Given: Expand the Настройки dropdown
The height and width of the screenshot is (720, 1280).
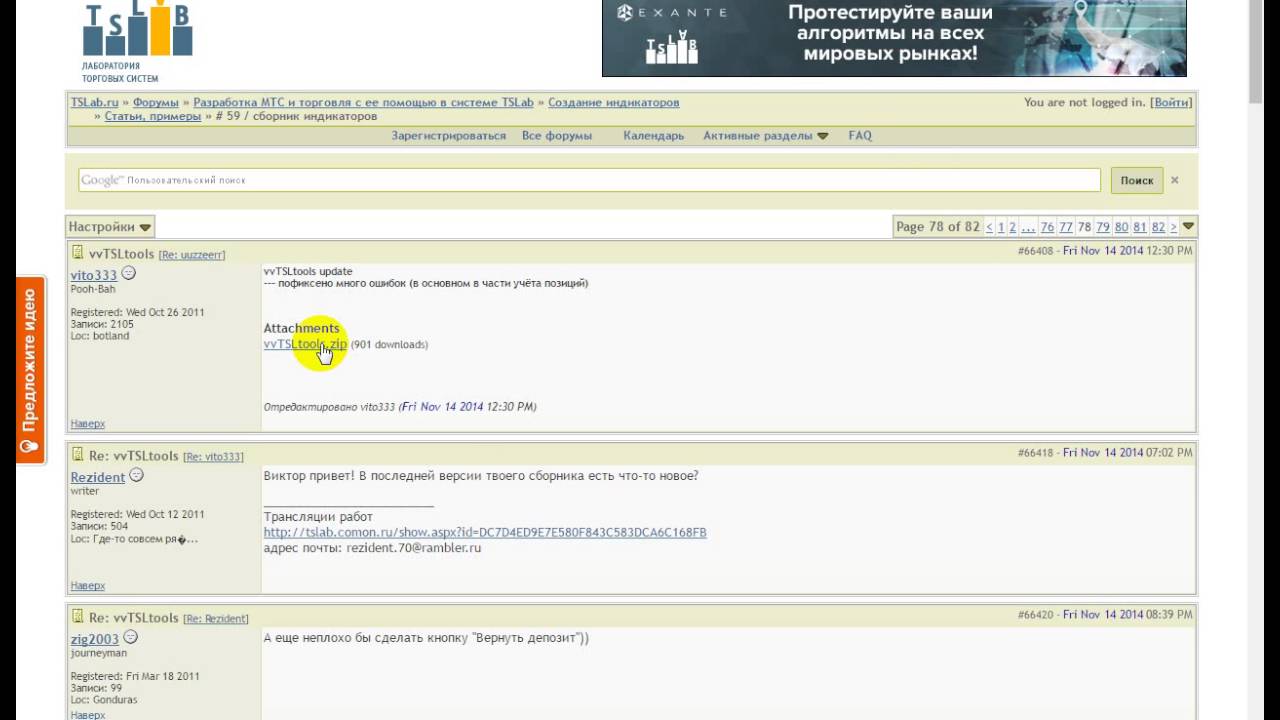Looking at the screenshot, I should [x=110, y=227].
